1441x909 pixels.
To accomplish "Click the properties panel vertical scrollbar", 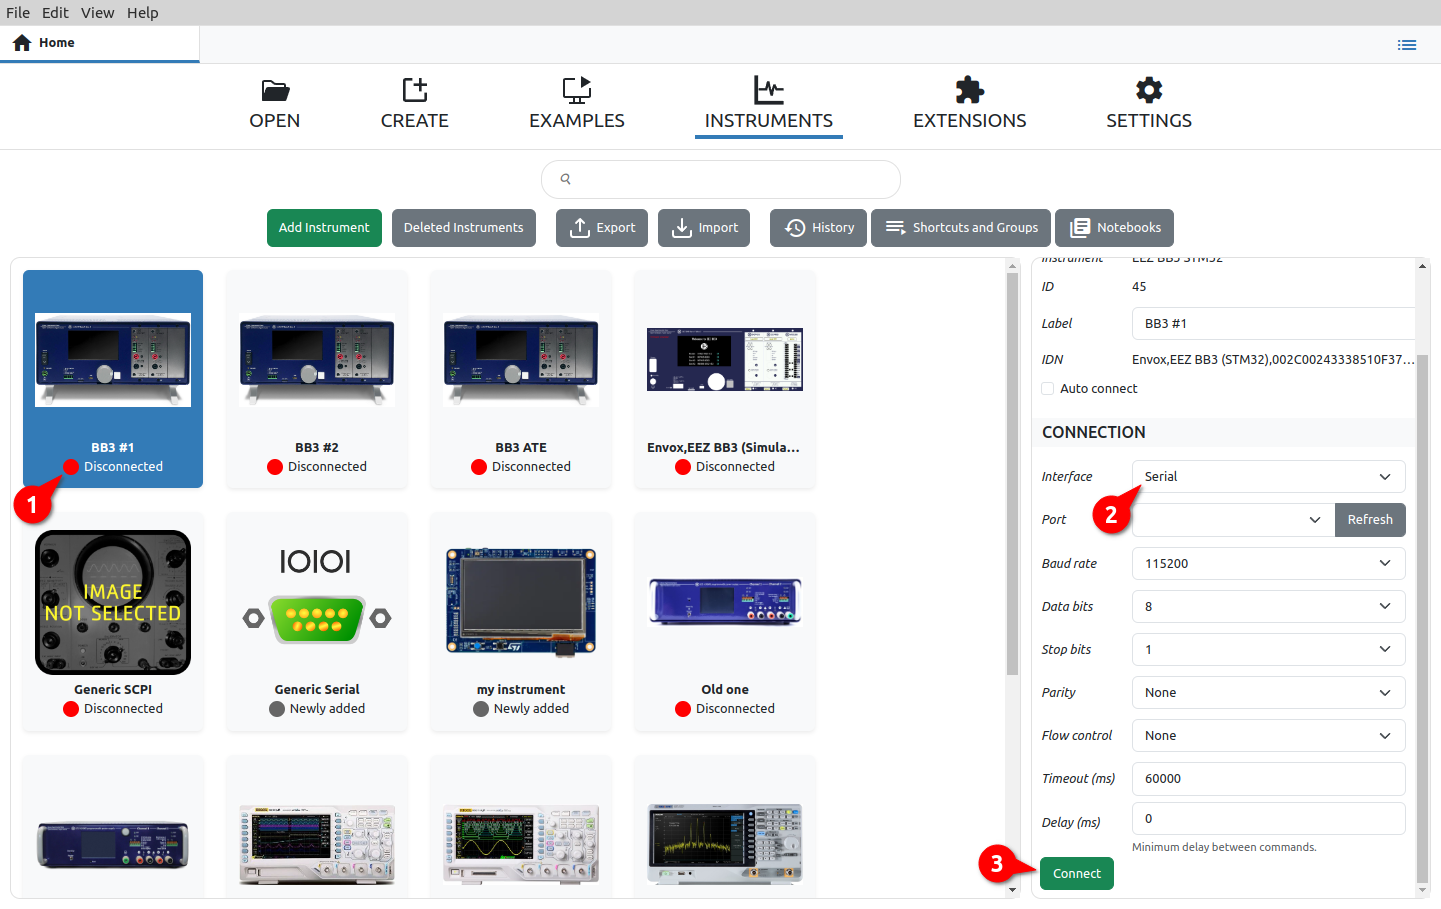I will (1422, 620).
